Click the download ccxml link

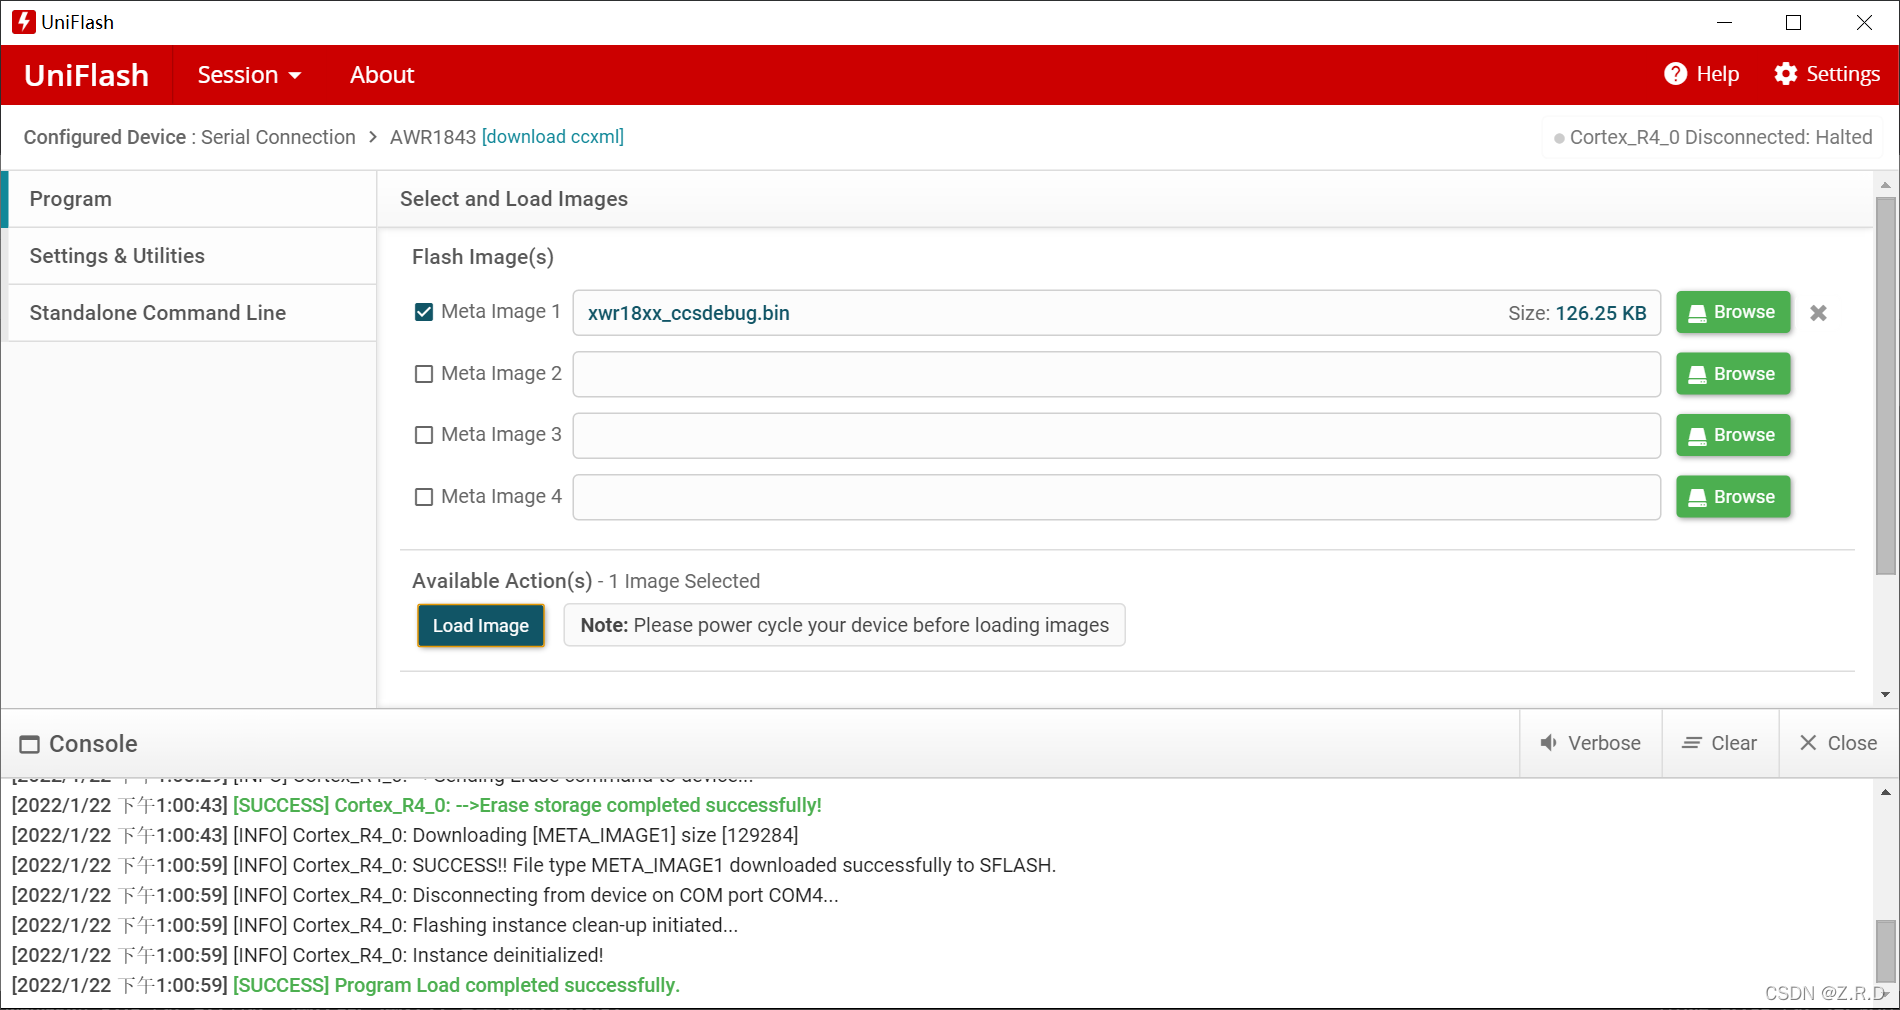point(553,137)
